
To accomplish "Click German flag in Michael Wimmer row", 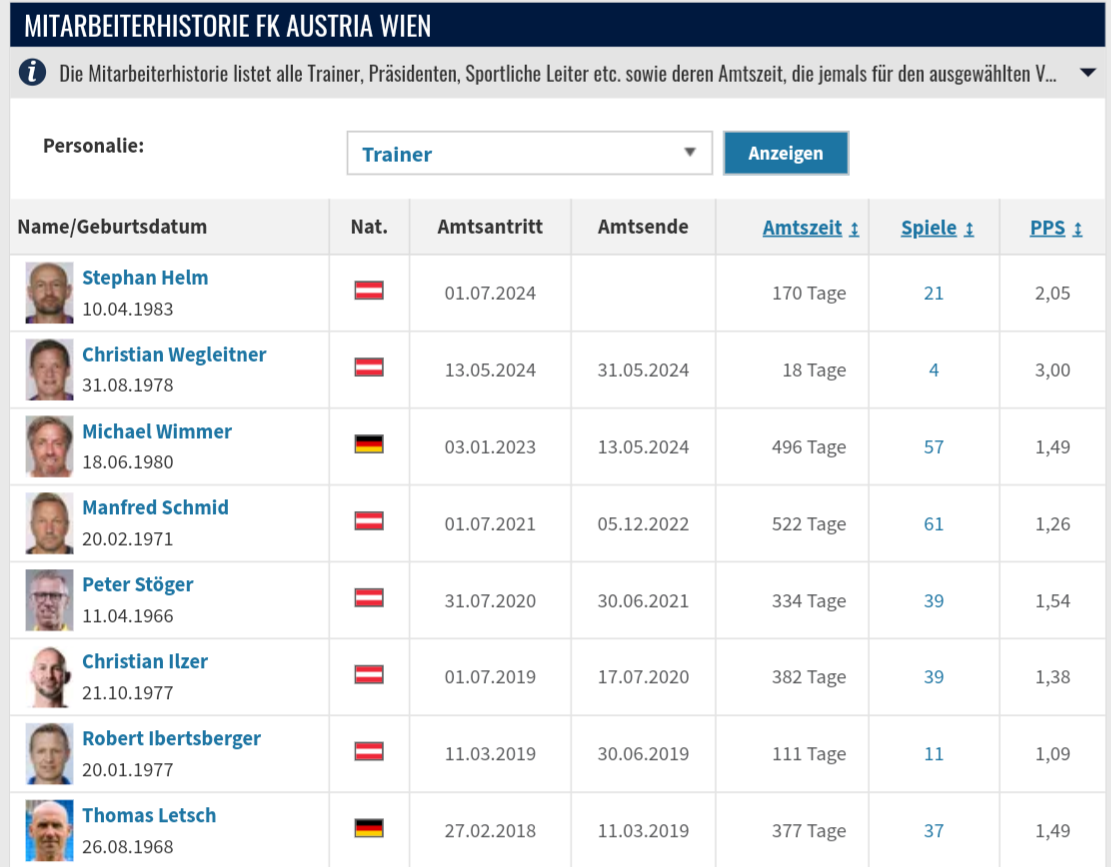I will point(369,444).
